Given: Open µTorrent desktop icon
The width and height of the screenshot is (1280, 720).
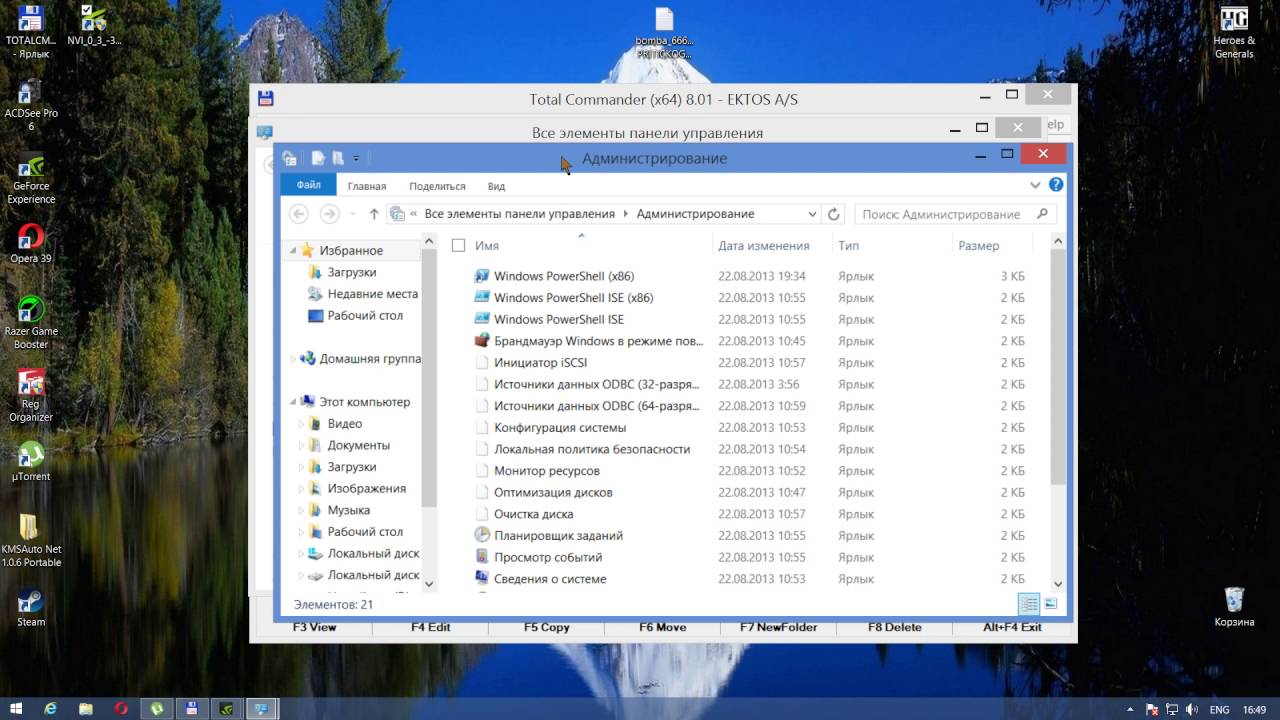Looking at the screenshot, I should tap(31, 461).
